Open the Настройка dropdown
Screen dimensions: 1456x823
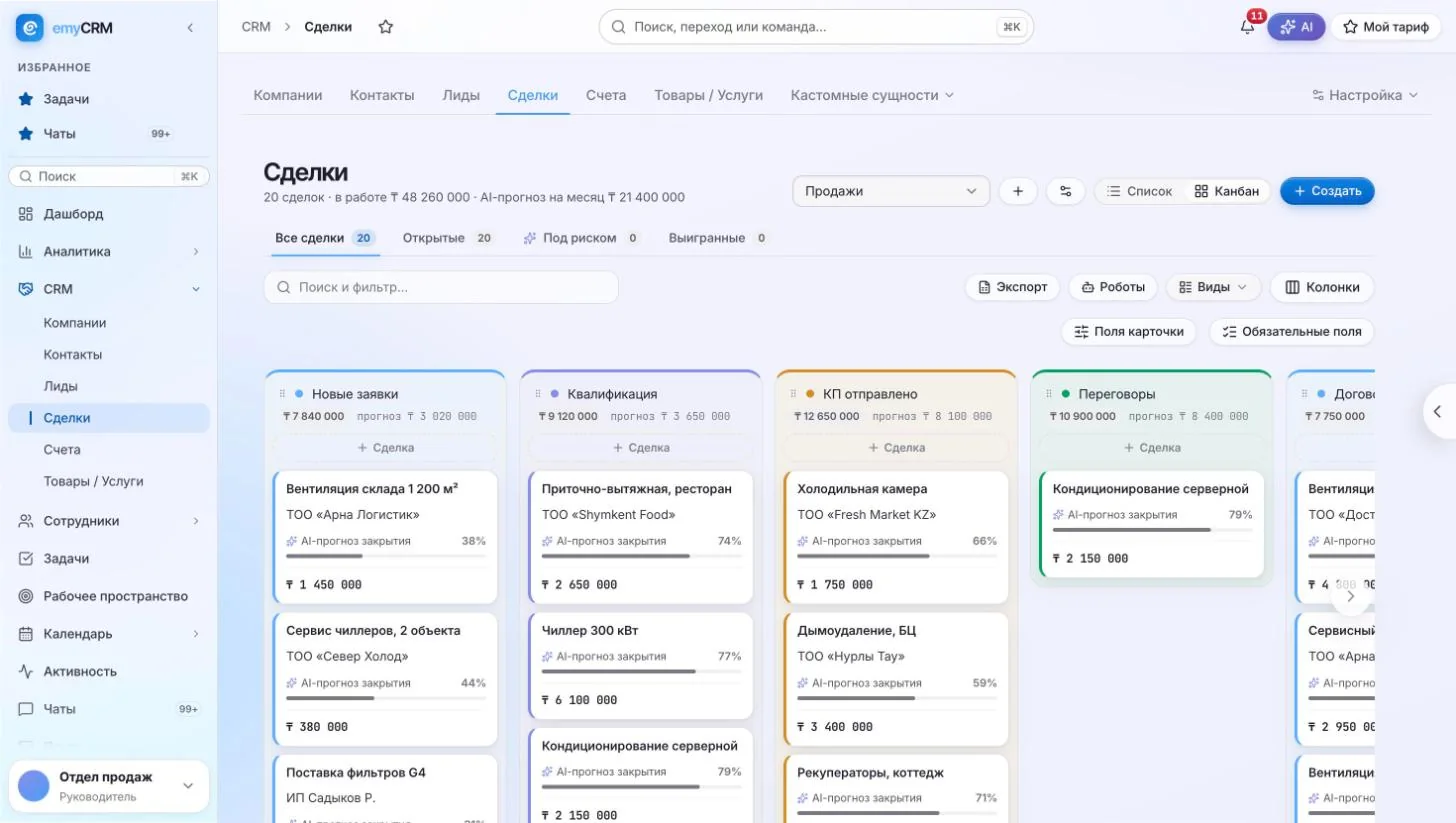coord(1365,95)
